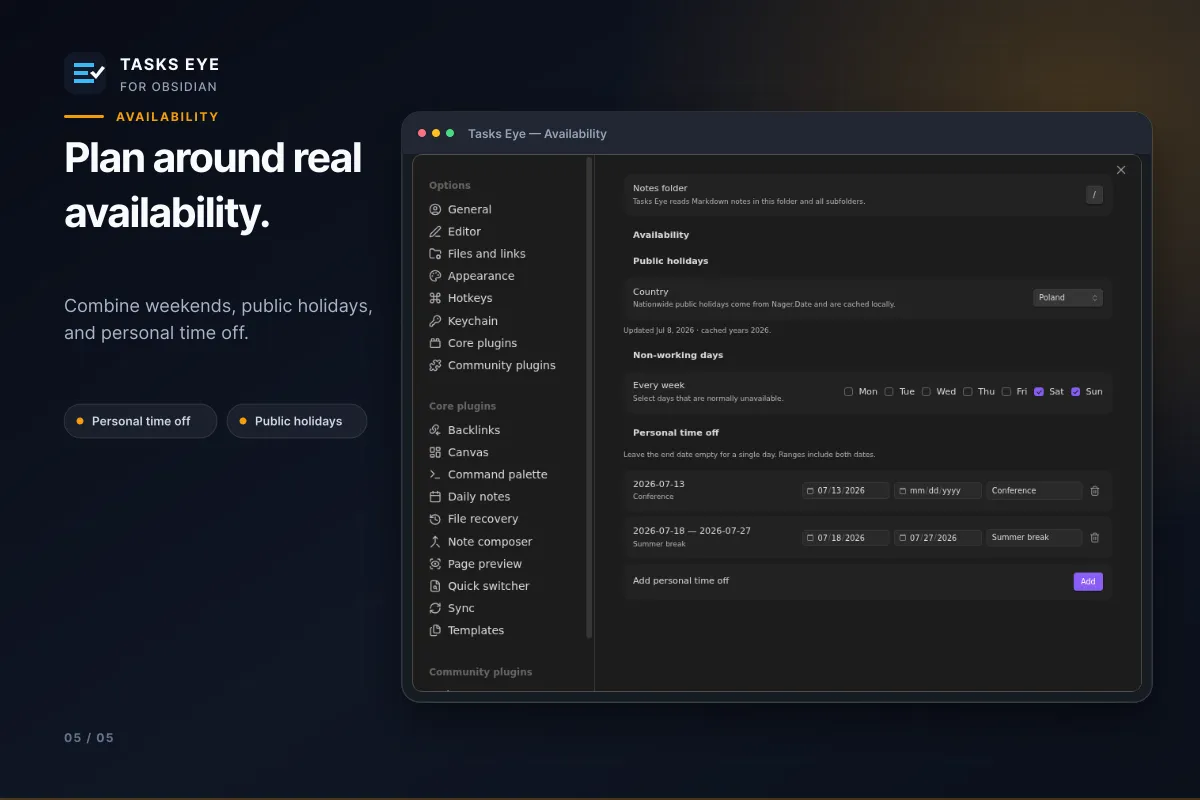Edit the Conference label text field
This screenshot has height=800, width=1200.
(1034, 491)
